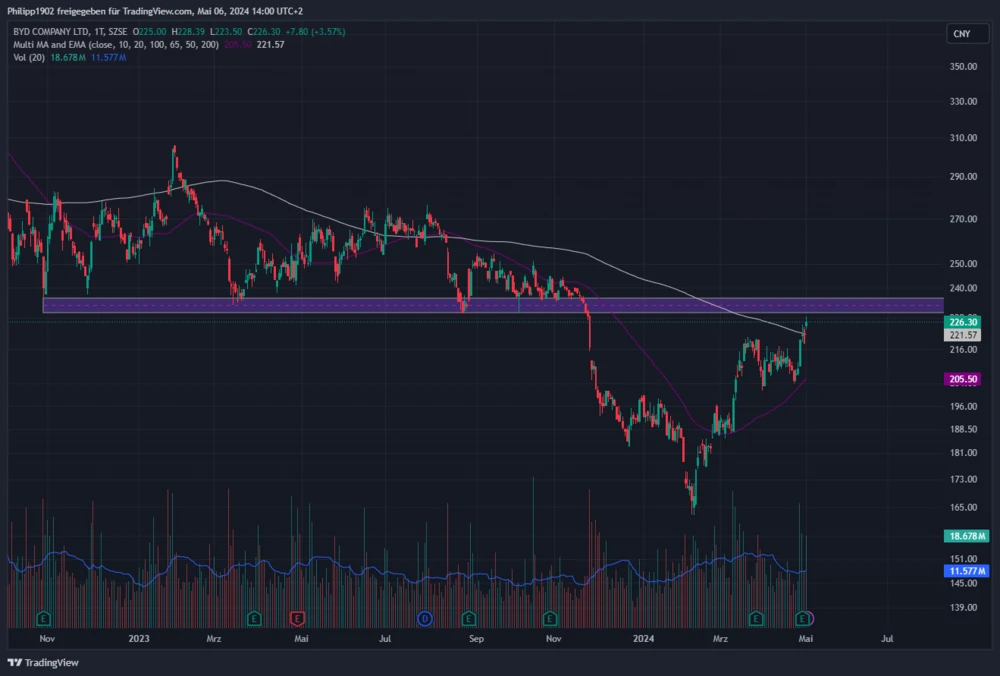Click the purple circle marker at chart's latest bar

(808, 618)
